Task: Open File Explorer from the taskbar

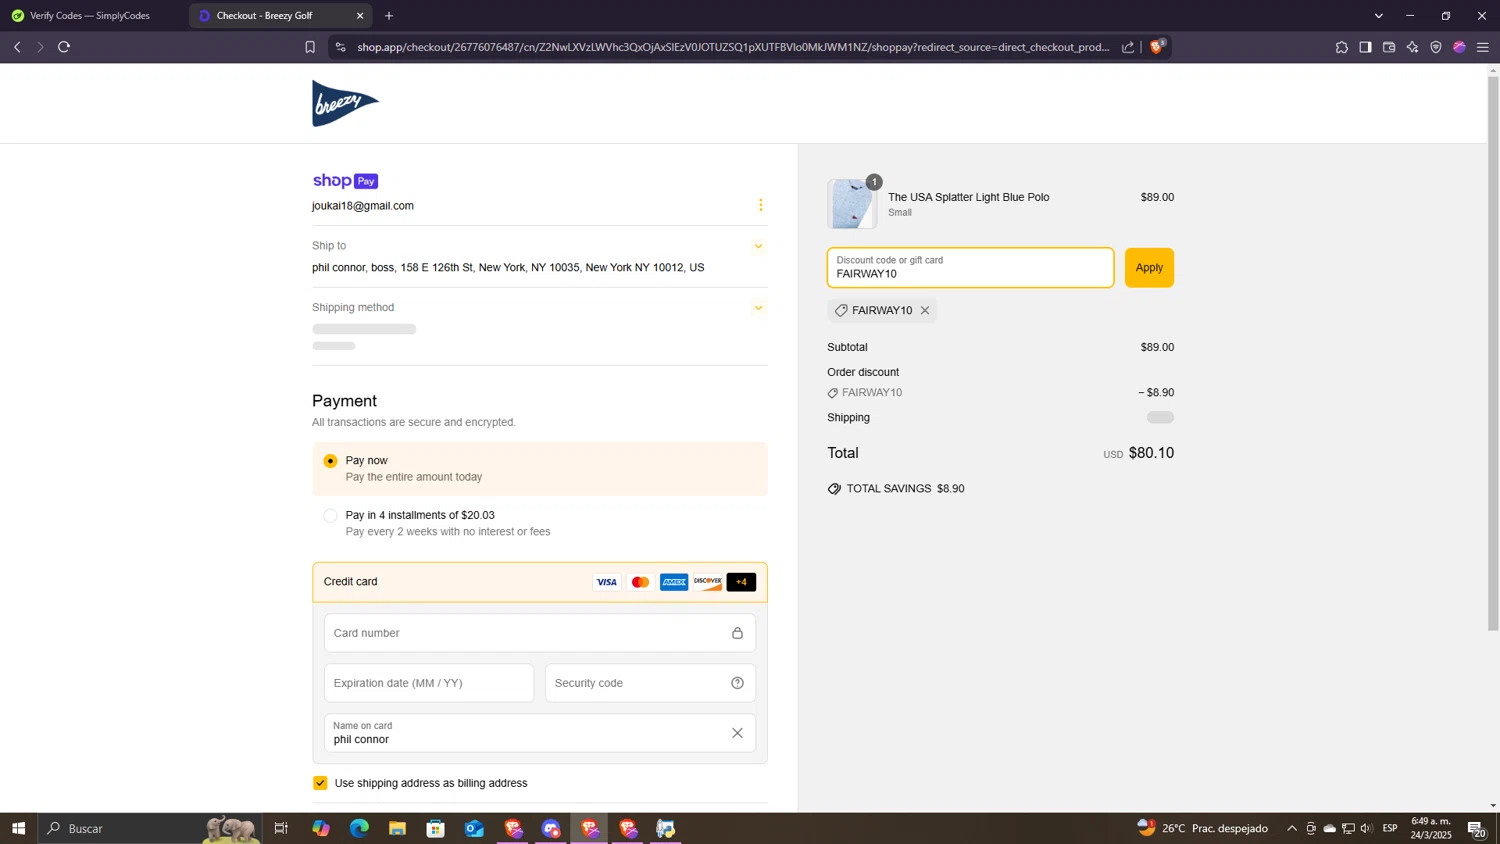Action: click(x=397, y=828)
